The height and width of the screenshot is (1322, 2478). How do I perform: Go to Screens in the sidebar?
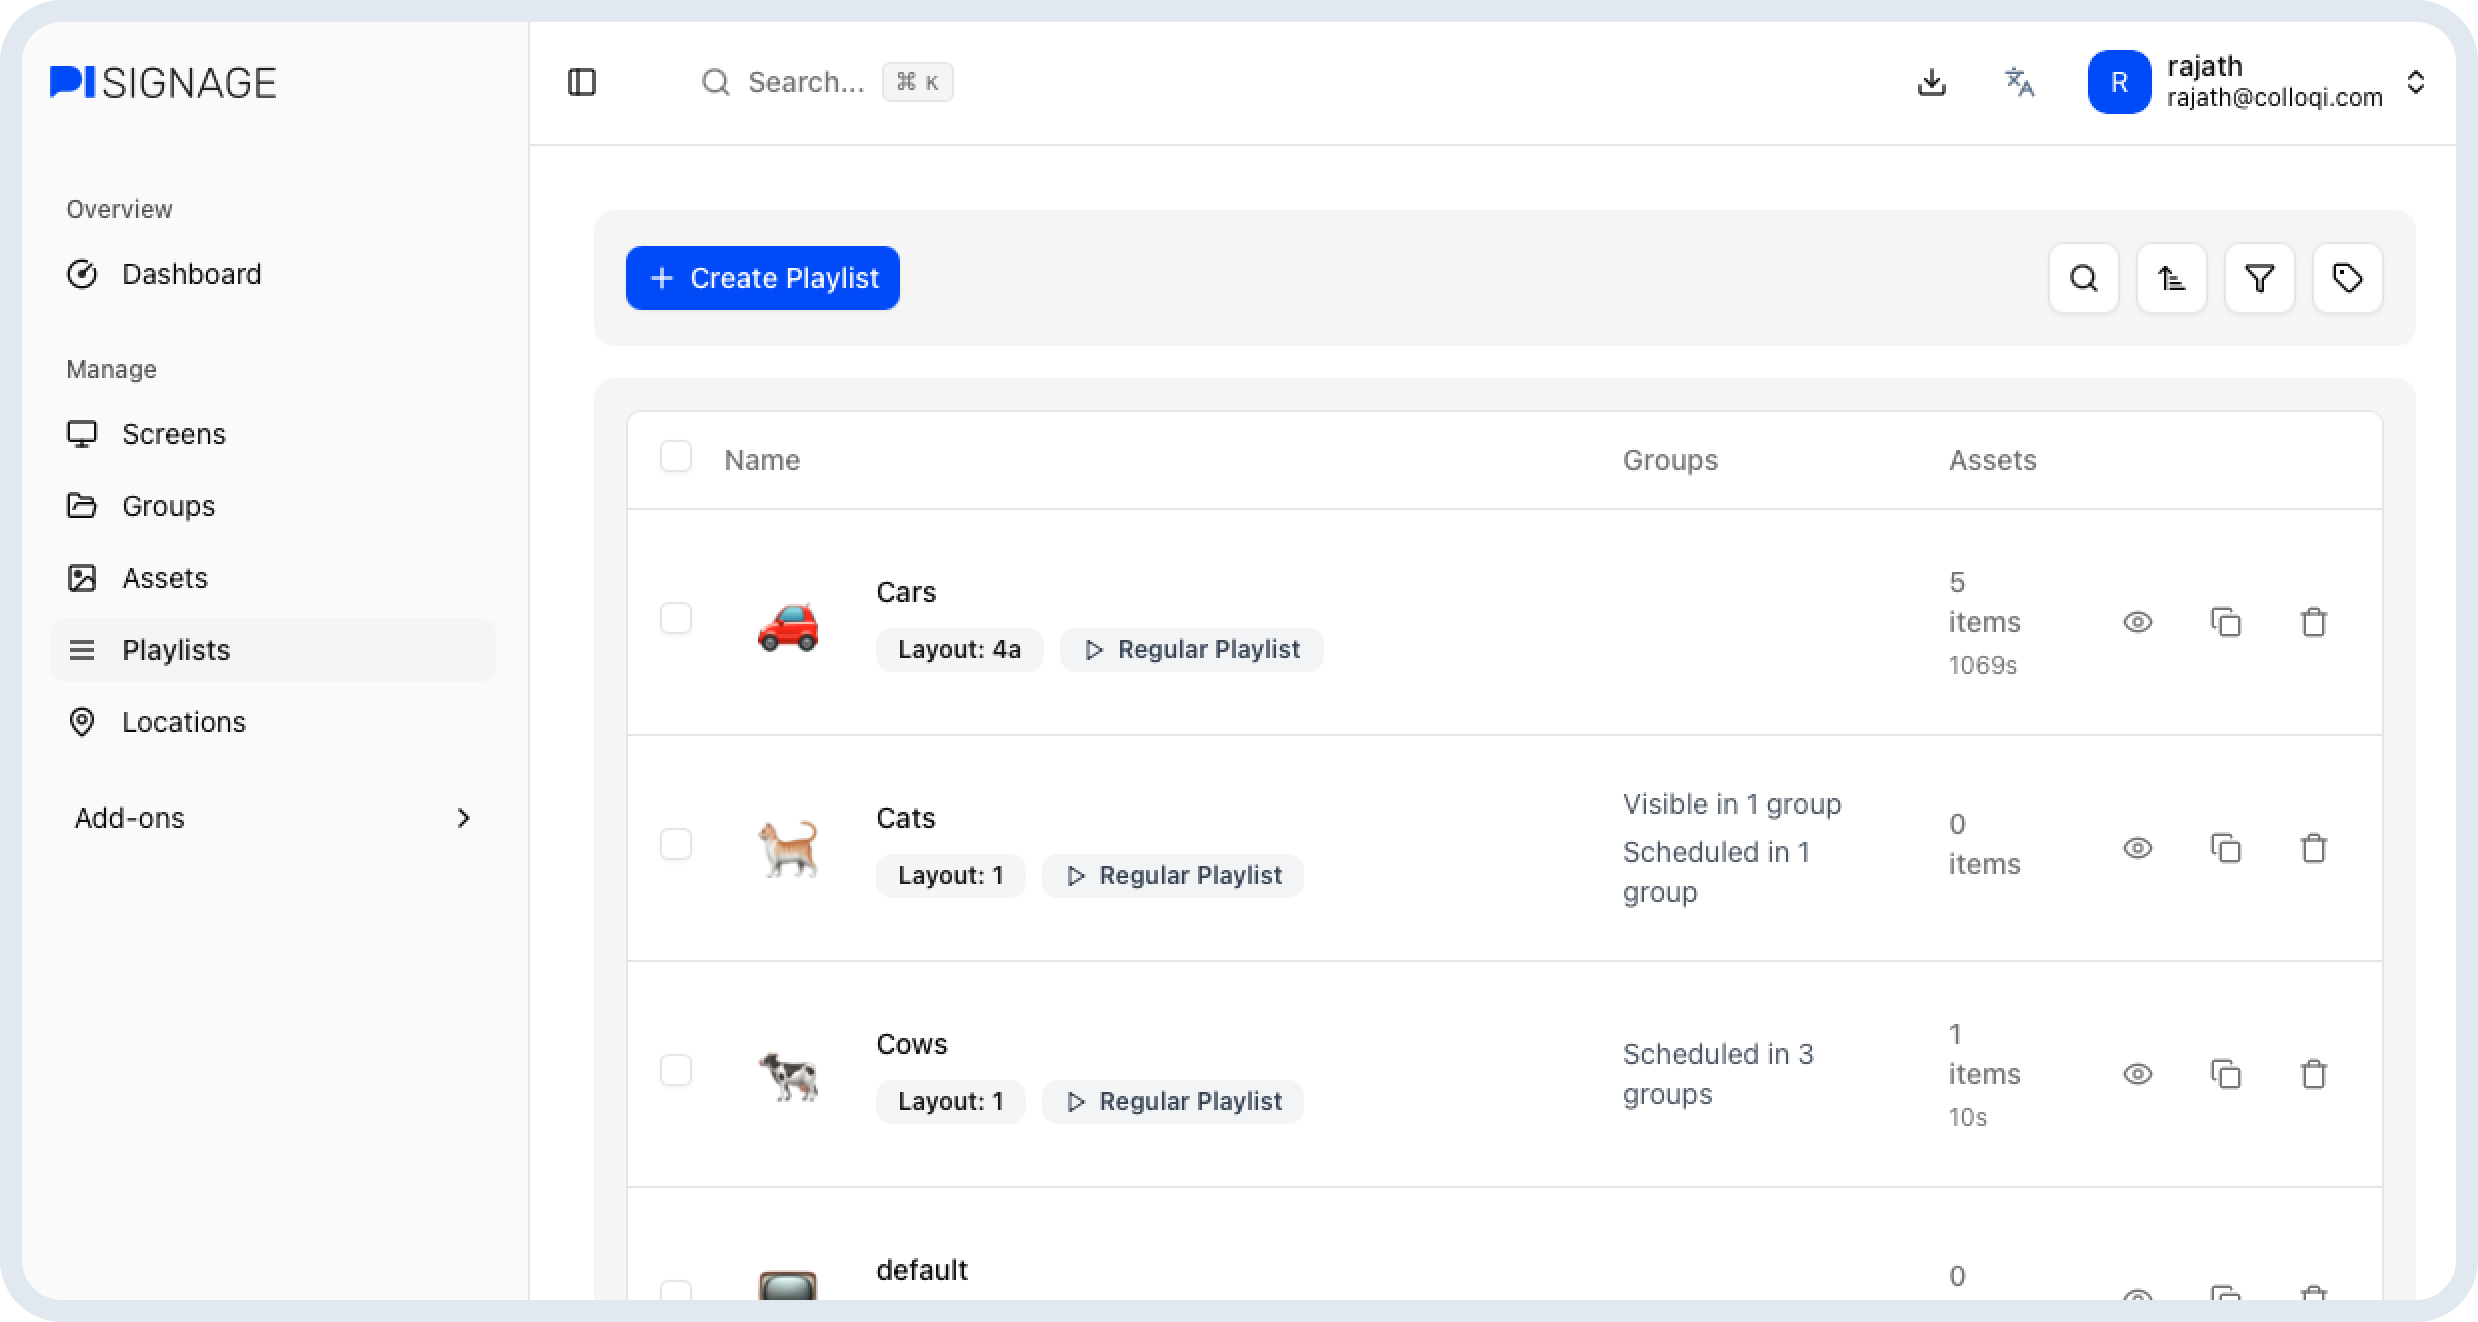(173, 434)
